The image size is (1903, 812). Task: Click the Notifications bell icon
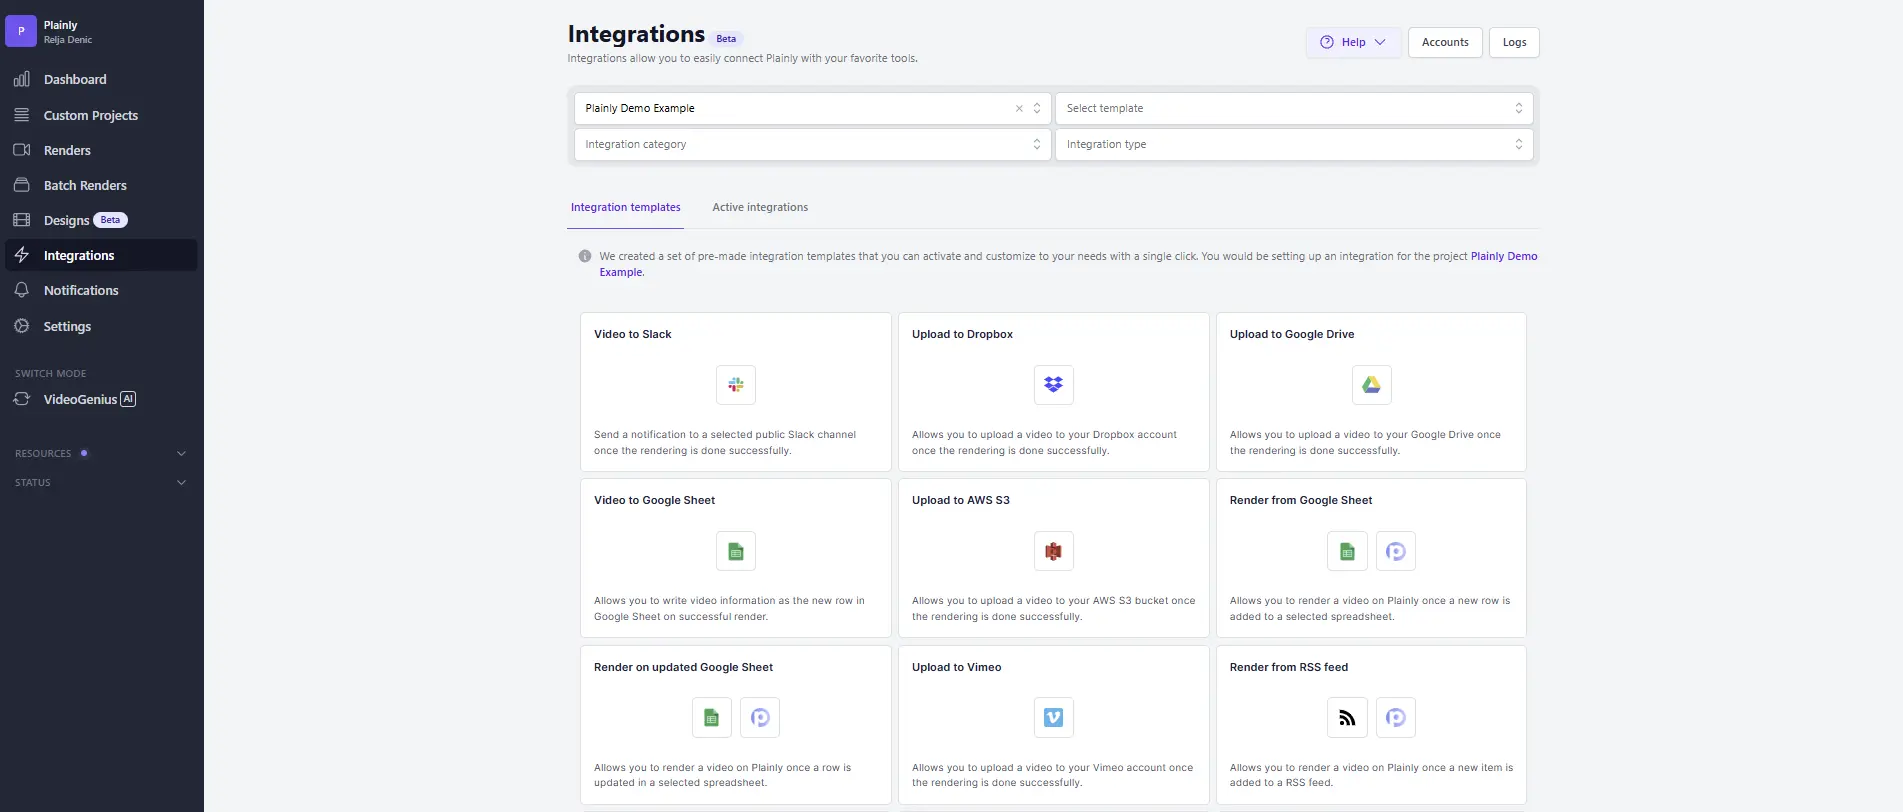[x=22, y=290]
